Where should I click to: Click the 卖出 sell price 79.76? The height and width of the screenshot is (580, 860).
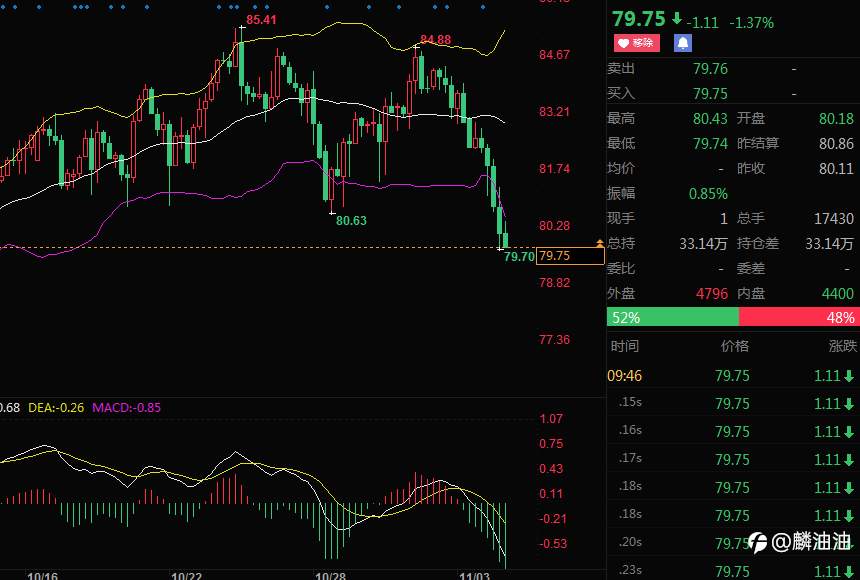click(710, 69)
